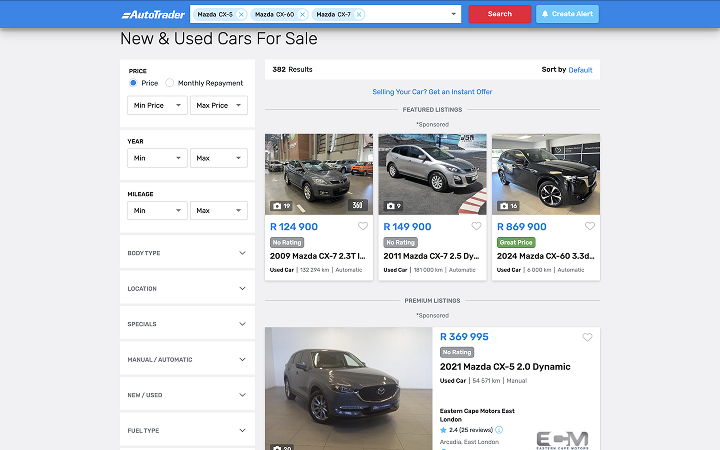Select the Price radio option
This screenshot has width=720, height=450.
(133, 83)
